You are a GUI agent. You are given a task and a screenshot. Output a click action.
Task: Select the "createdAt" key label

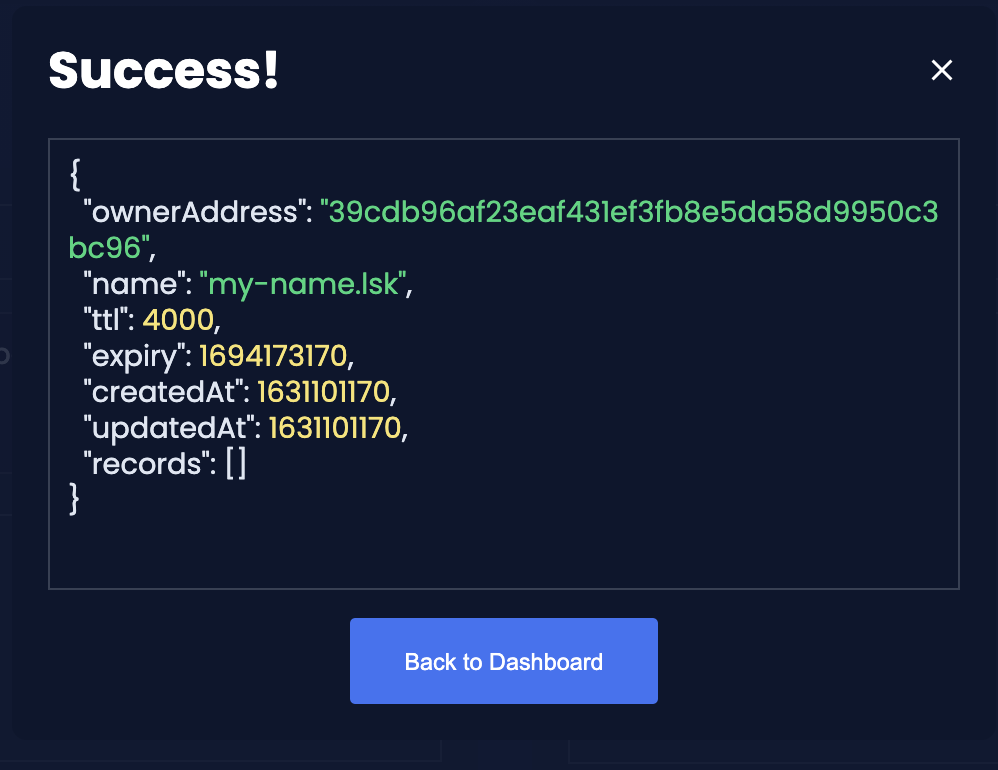(x=164, y=391)
